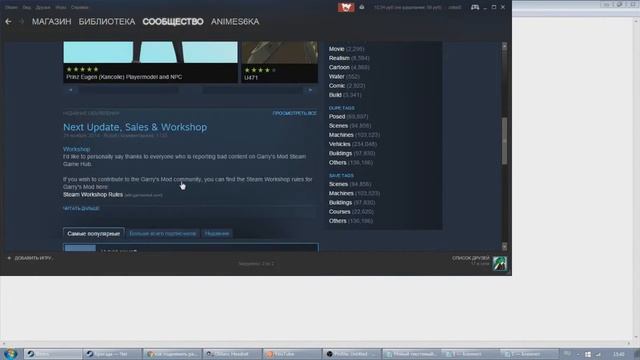Select the Самые популярные tab
Screen dimensions: 640x360
coord(93,233)
